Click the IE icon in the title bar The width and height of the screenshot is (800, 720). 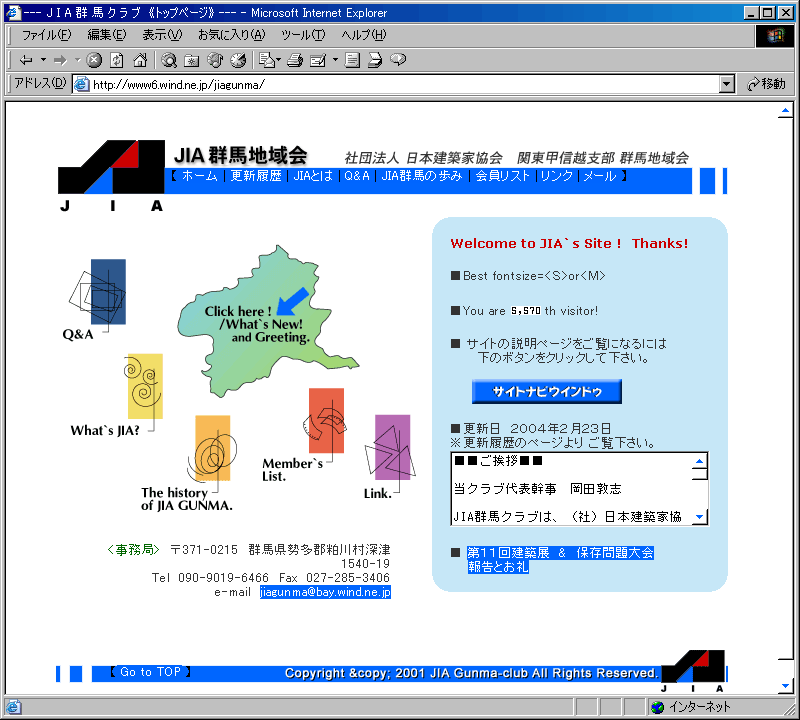pyautogui.click(x=13, y=12)
